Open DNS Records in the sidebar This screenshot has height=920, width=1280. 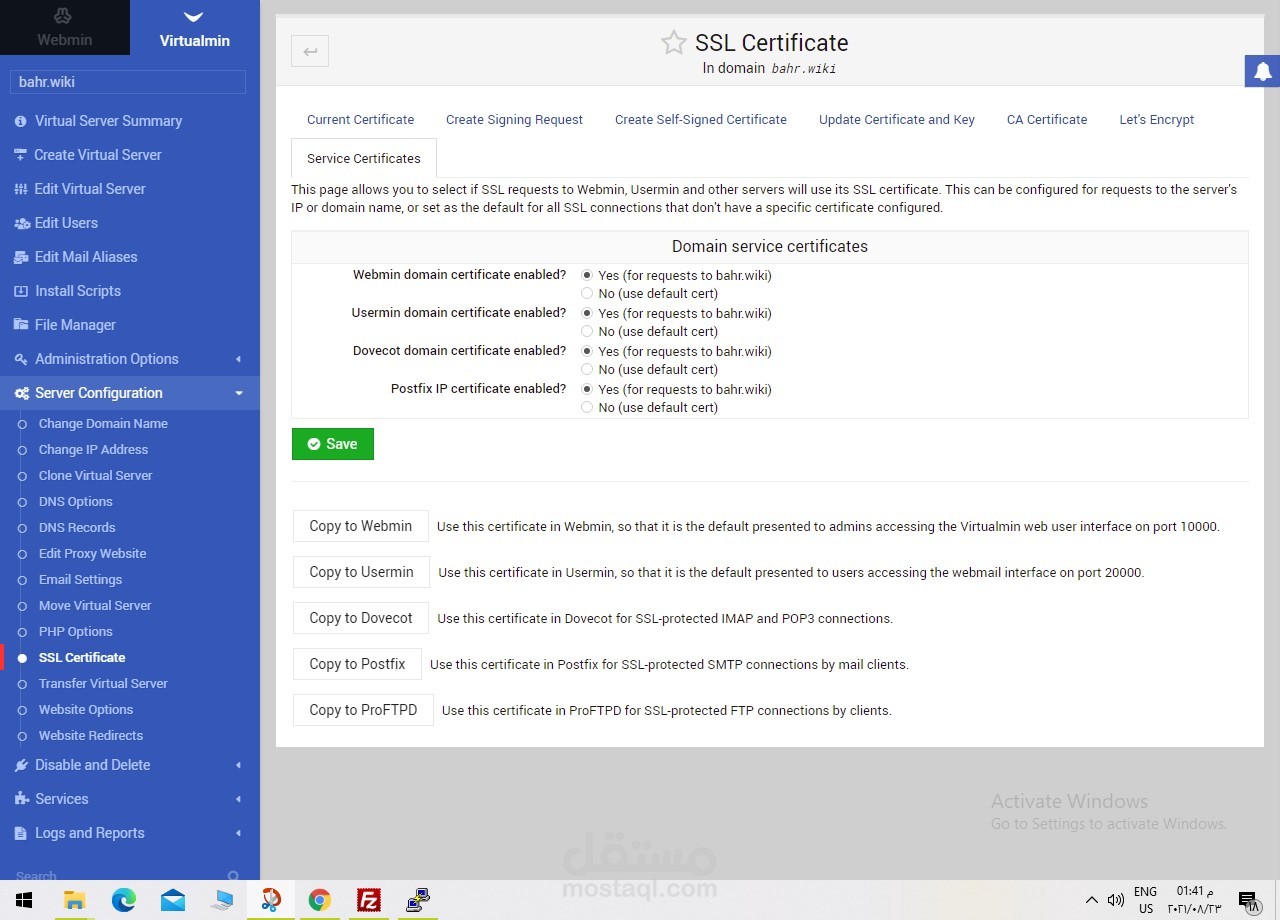pyautogui.click(x=77, y=527)
